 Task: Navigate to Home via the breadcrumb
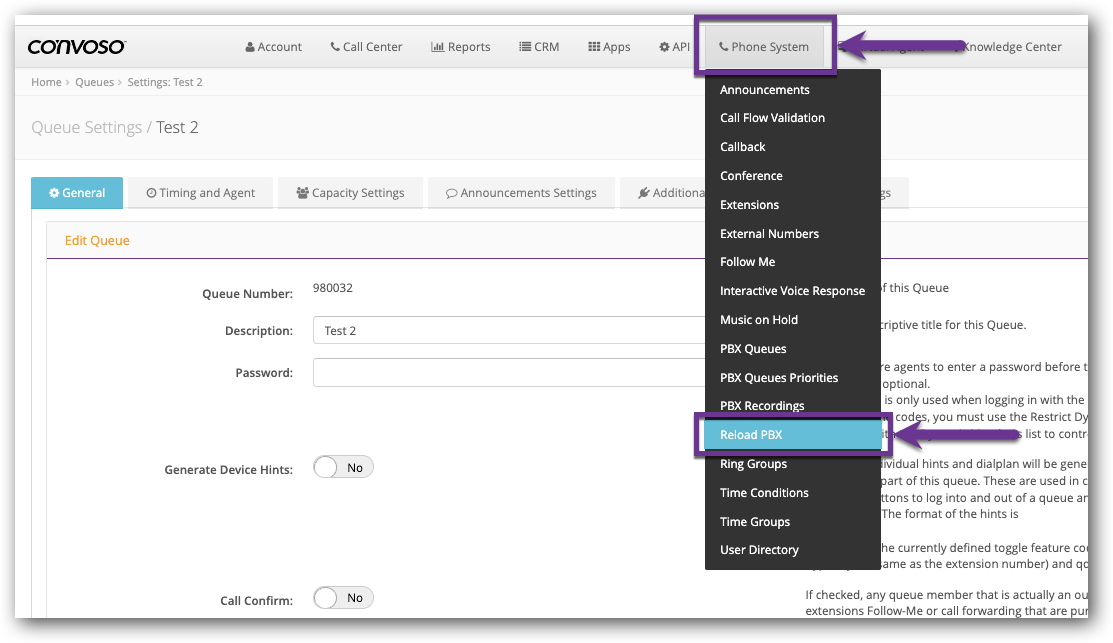[45, 81]
